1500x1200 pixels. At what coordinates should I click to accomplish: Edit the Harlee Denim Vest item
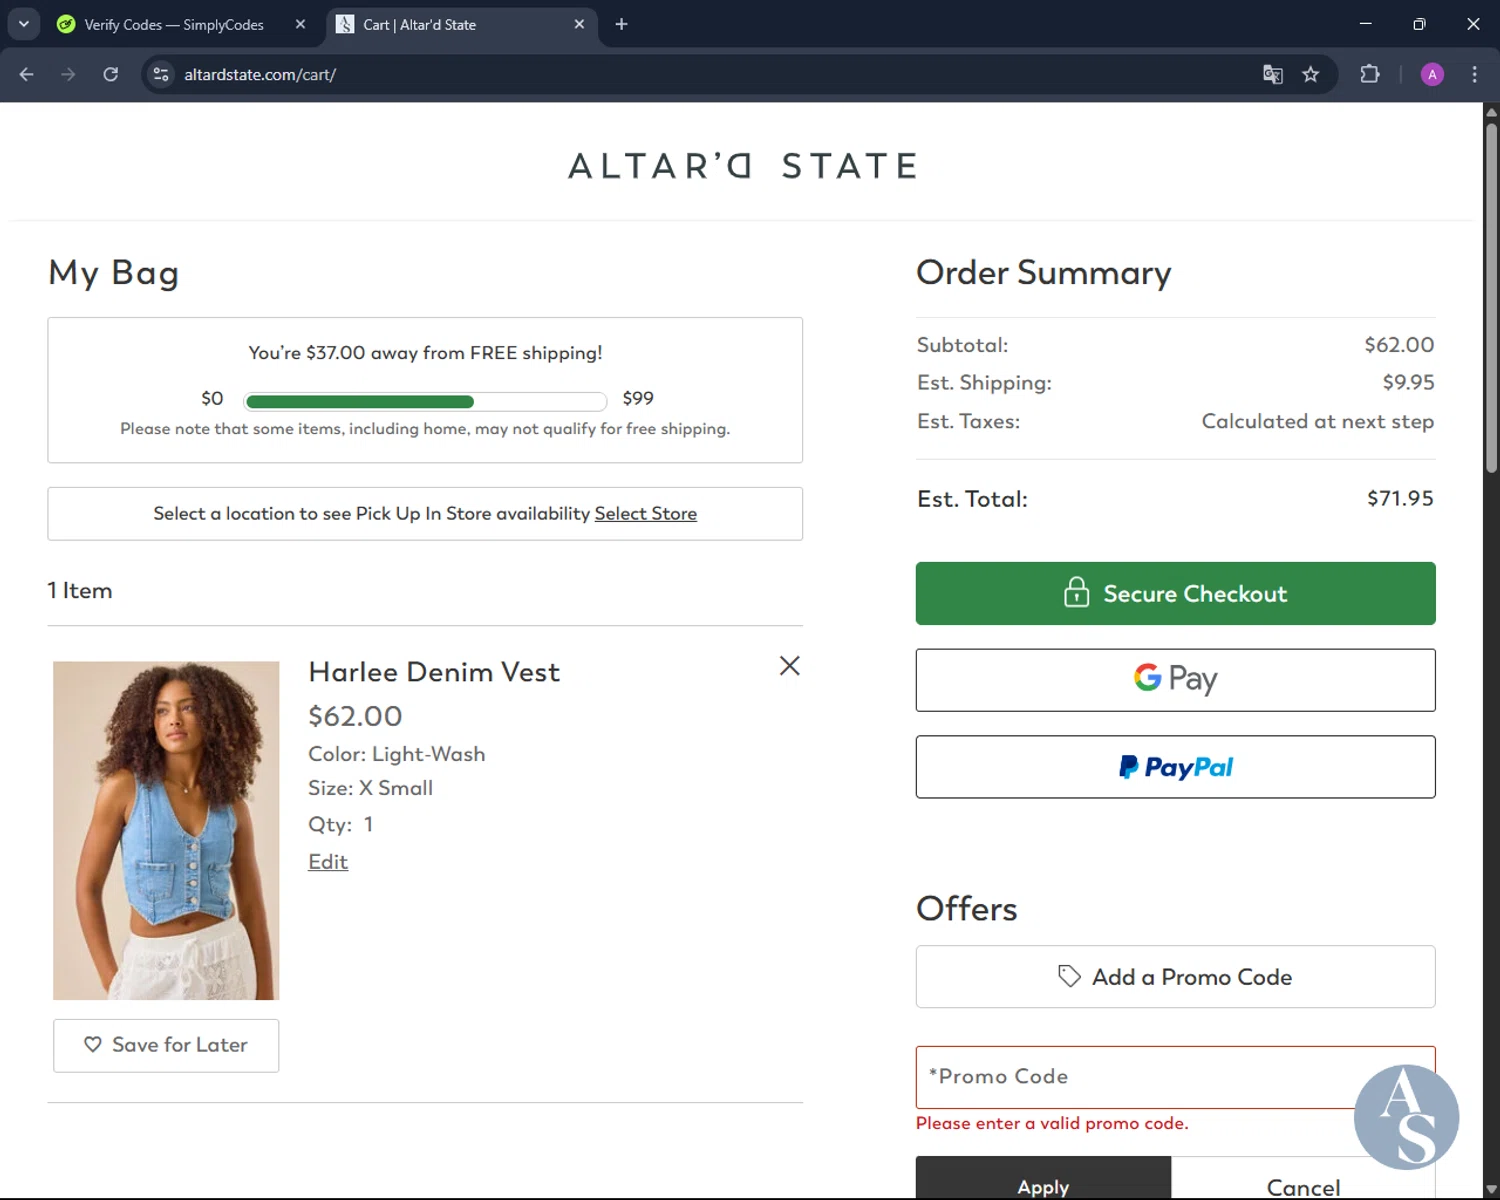[328, 861]
